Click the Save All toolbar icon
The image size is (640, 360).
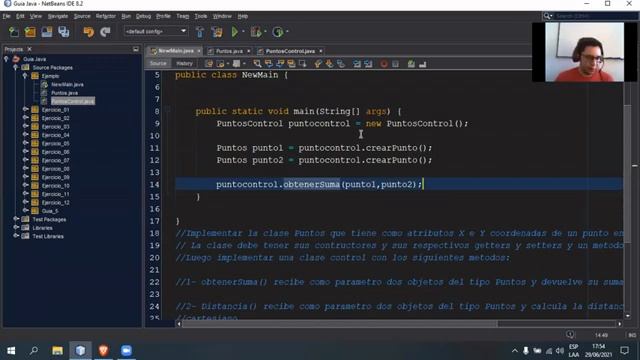(x=64, y=32)
